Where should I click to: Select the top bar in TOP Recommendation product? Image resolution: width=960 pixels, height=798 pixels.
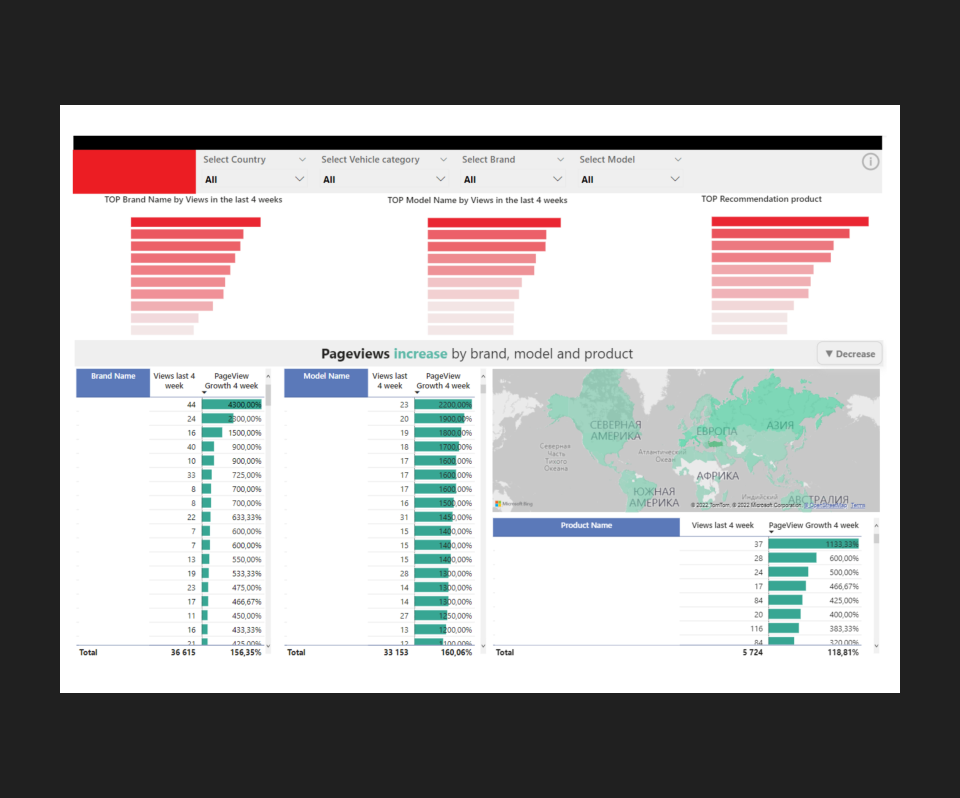[x=790, y=222]
